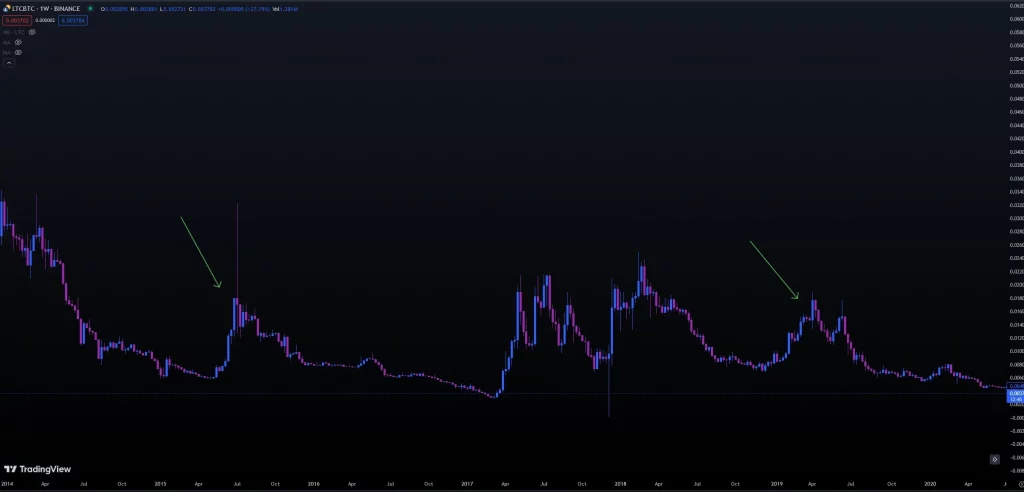Hide the first MA indicator

click(x=18, y=42)
